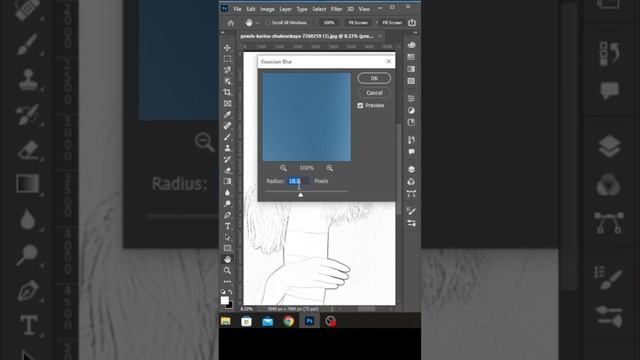Click the foreground color swatch
This screenshot has width=640, height=360.
[224, 300]
